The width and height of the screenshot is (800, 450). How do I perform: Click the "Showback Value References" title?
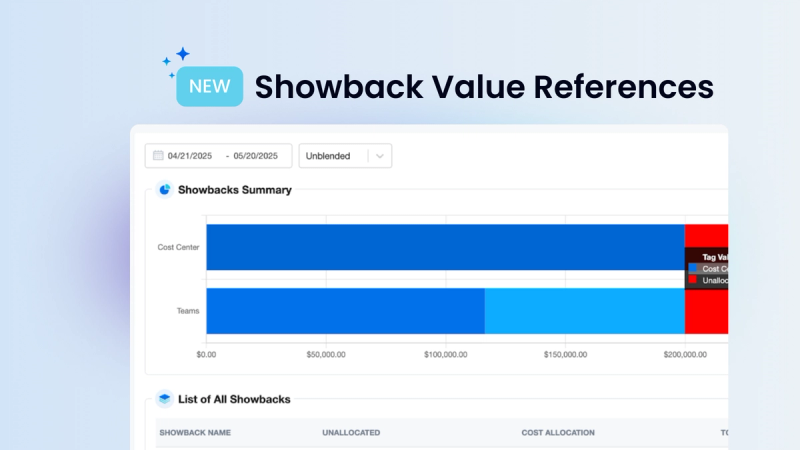click(484, 87)
